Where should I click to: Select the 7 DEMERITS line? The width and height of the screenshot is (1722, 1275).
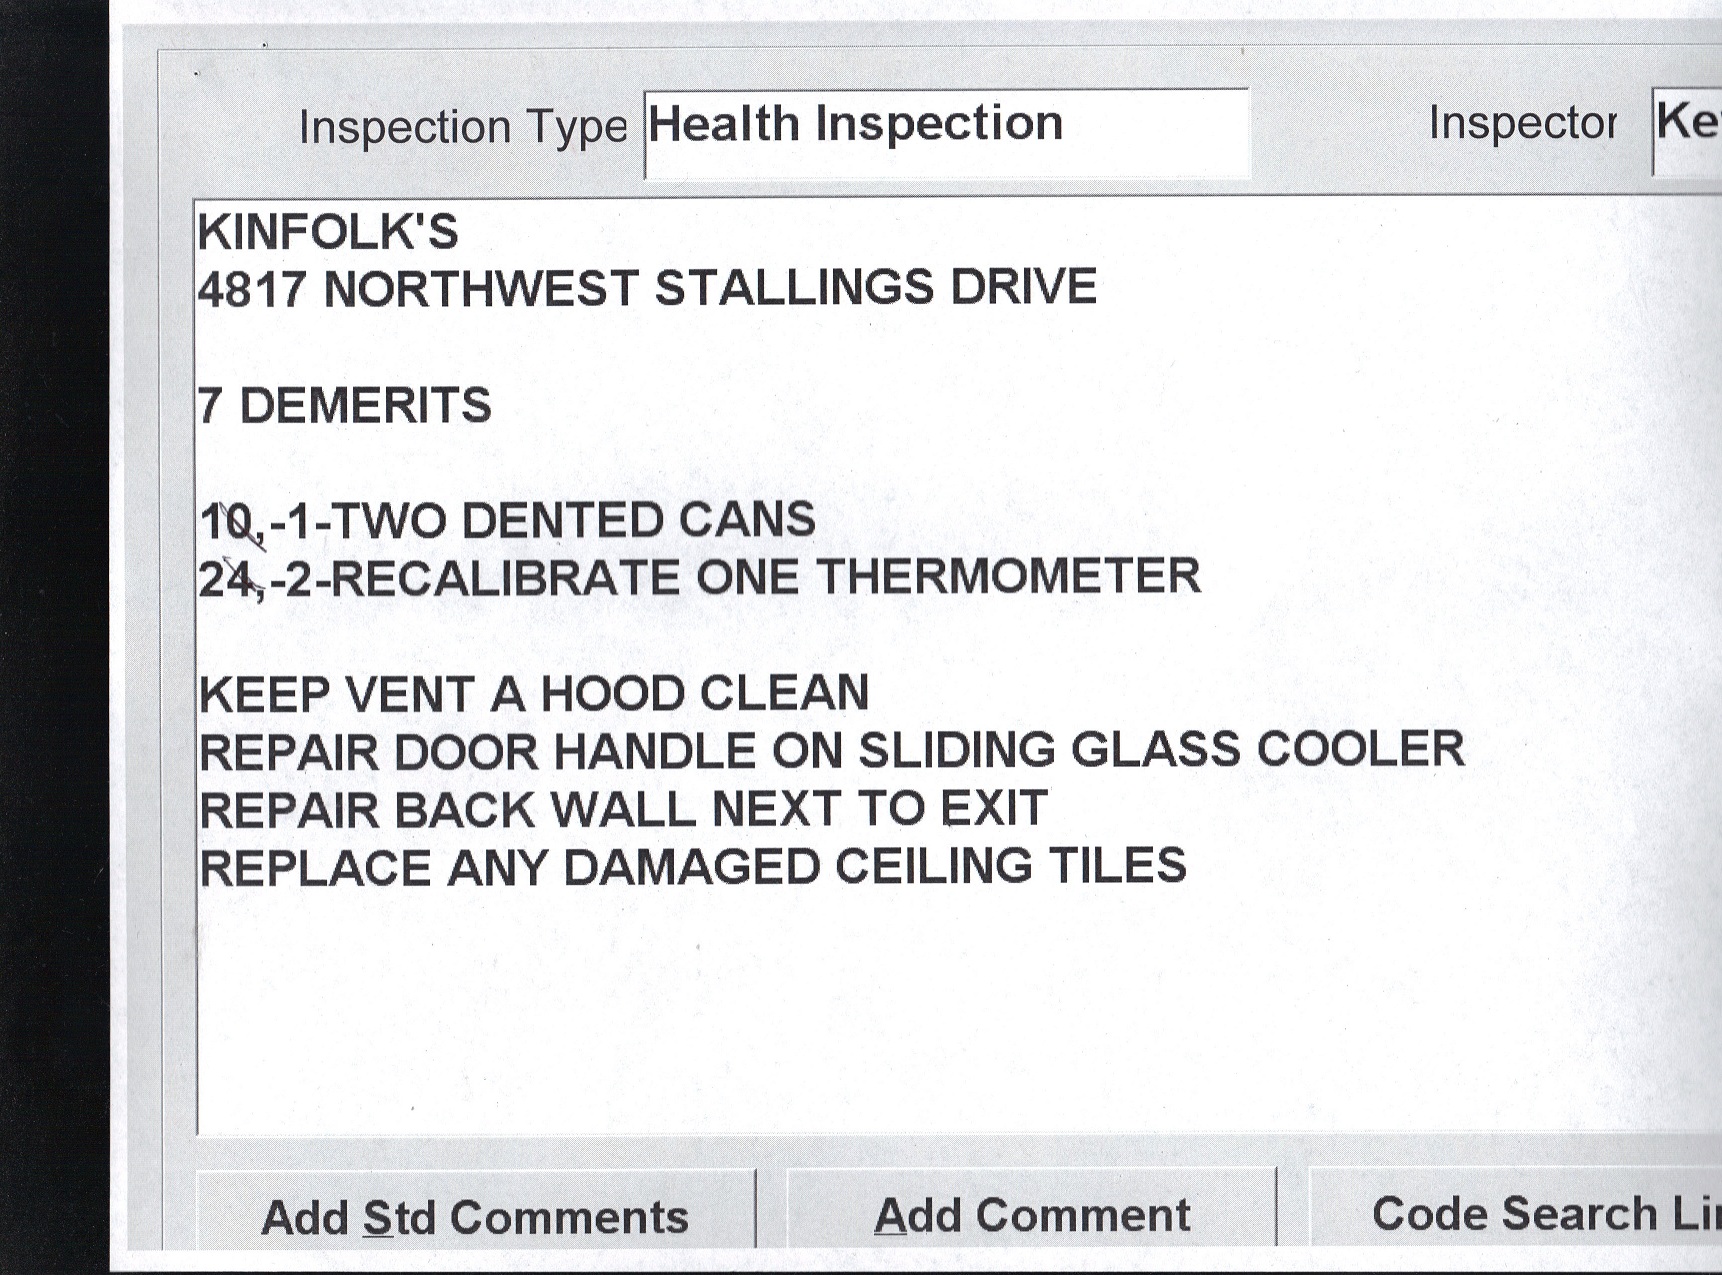(x=345, y=406)
